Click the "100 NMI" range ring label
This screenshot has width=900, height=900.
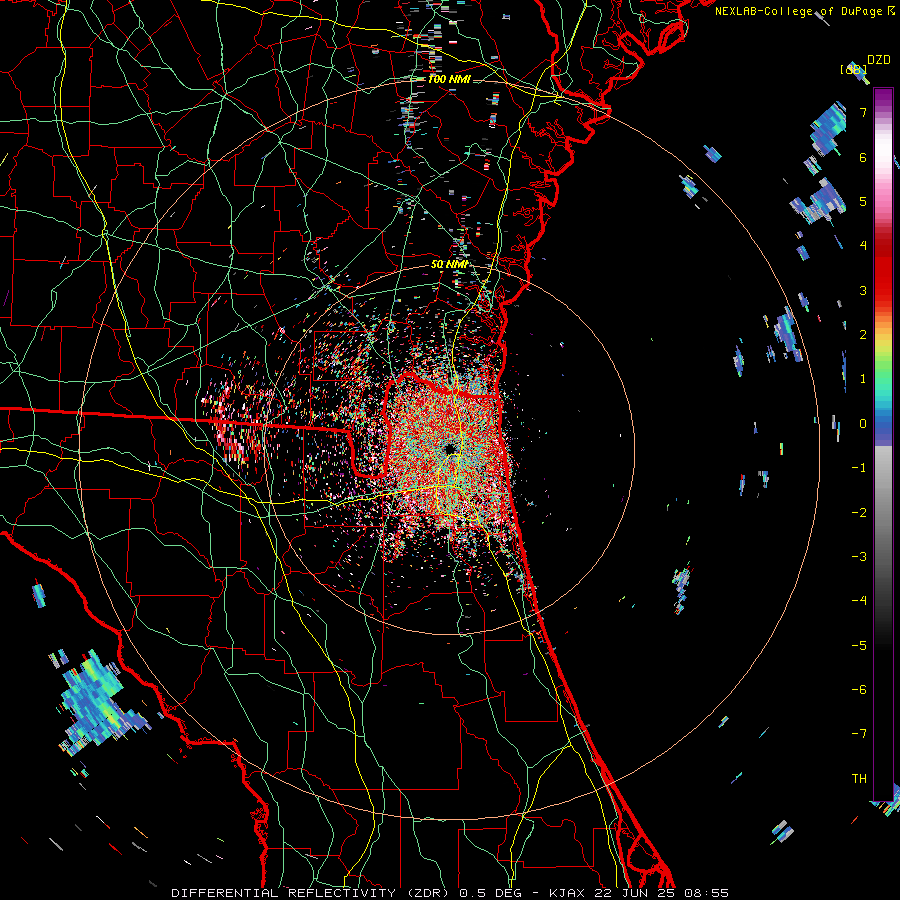449,79
